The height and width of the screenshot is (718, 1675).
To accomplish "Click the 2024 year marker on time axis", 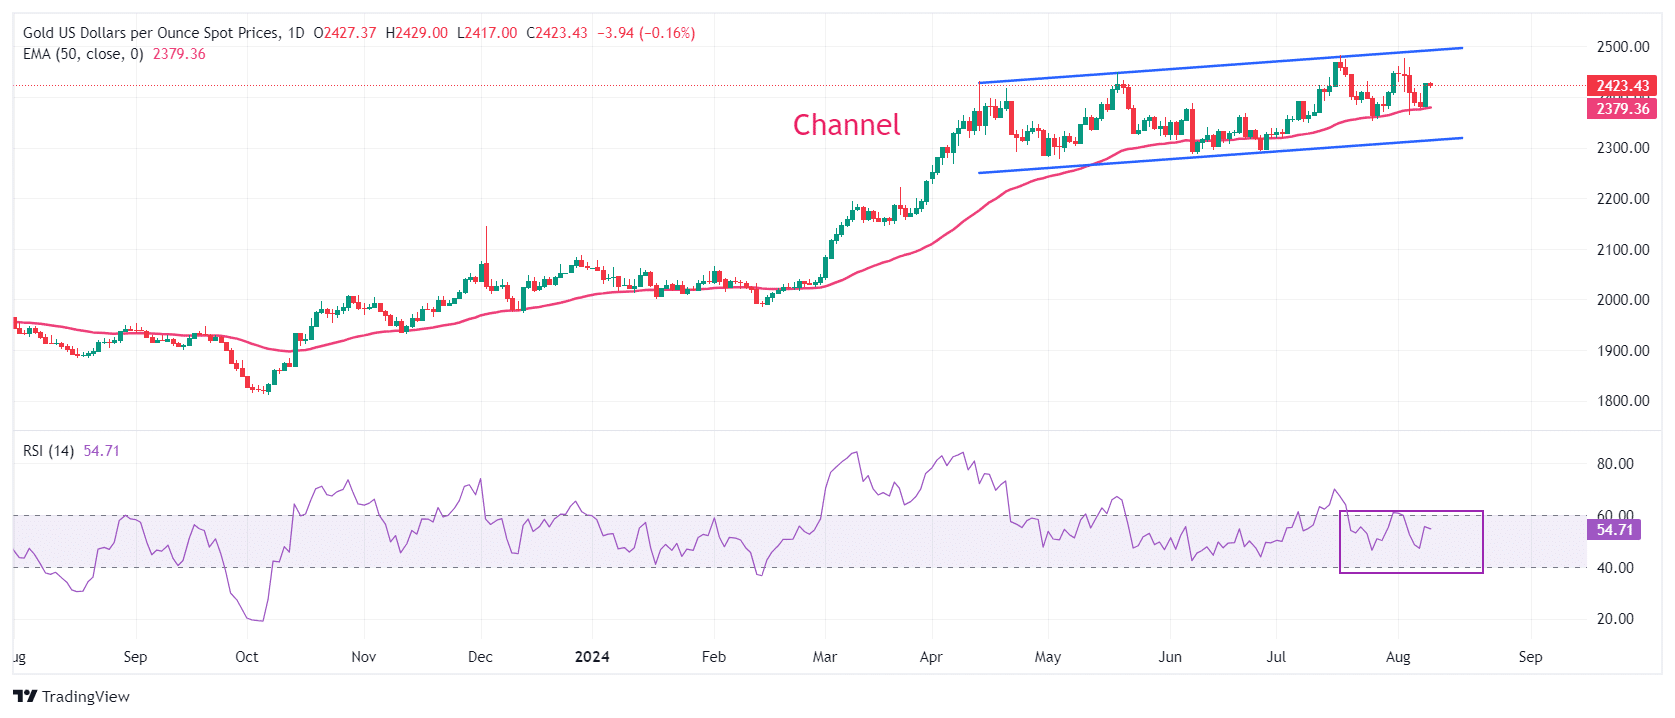I will [592, 657].
